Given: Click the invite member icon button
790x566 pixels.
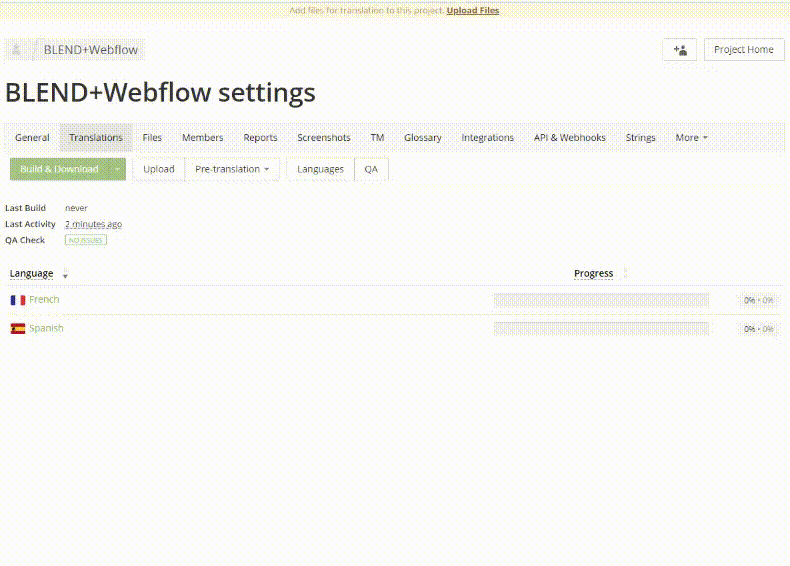Looking at the screenshot, I should pyautogui.click(x=680, y=50).
